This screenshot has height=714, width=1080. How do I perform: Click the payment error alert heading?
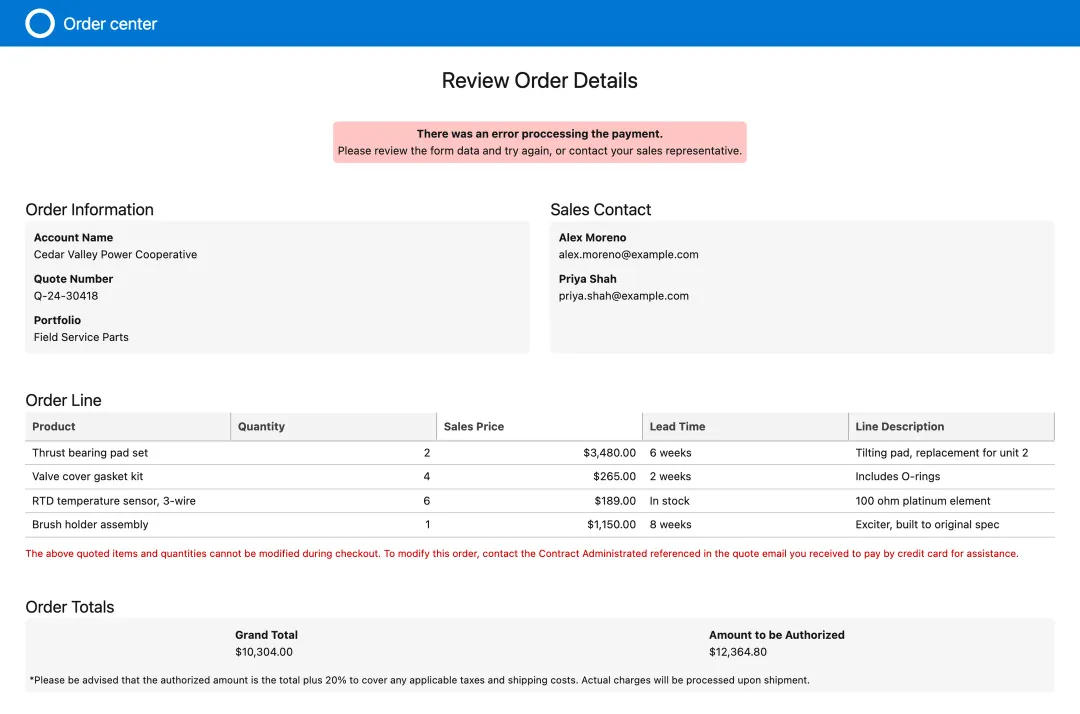coord(539,134)
